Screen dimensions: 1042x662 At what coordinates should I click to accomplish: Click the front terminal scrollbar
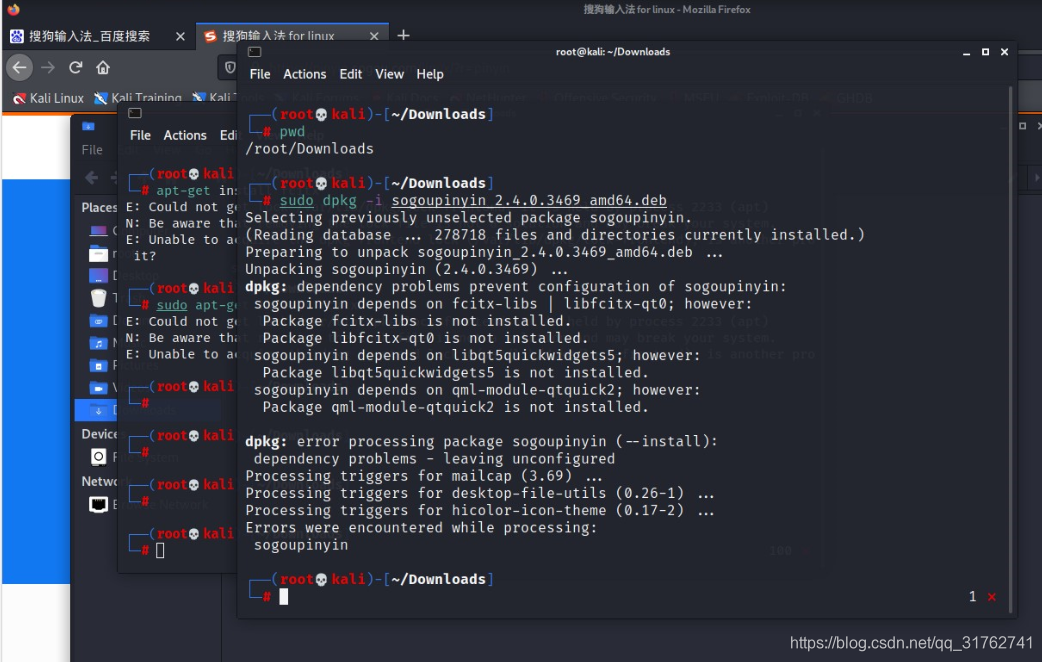click(x=1011, y=349)
